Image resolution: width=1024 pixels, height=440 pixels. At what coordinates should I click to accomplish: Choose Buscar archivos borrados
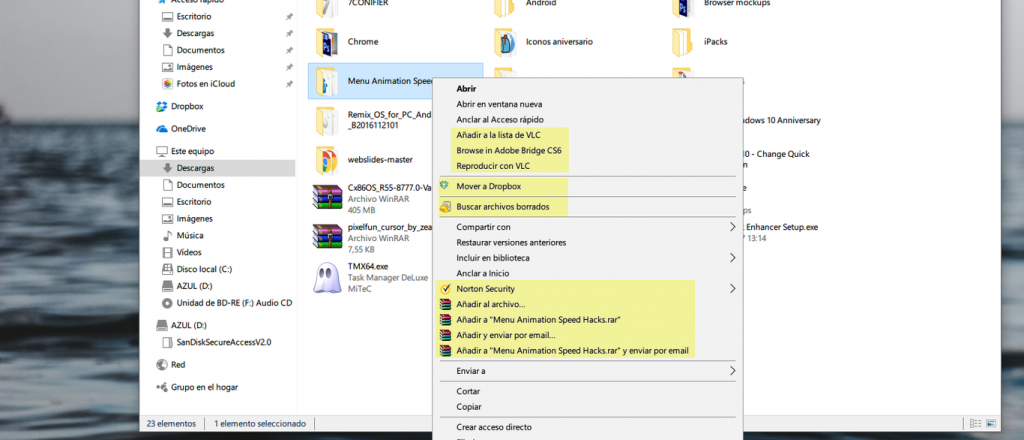pos(503,207)
